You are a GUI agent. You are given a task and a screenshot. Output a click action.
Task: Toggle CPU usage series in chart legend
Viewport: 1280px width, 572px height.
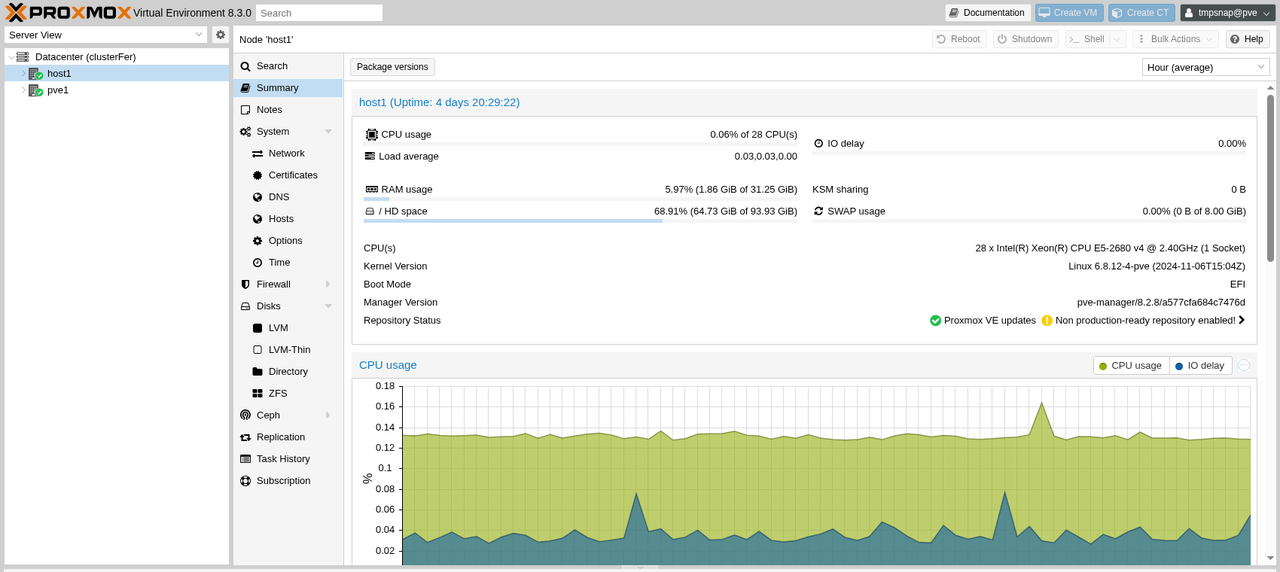click(x=1131, y=366)
